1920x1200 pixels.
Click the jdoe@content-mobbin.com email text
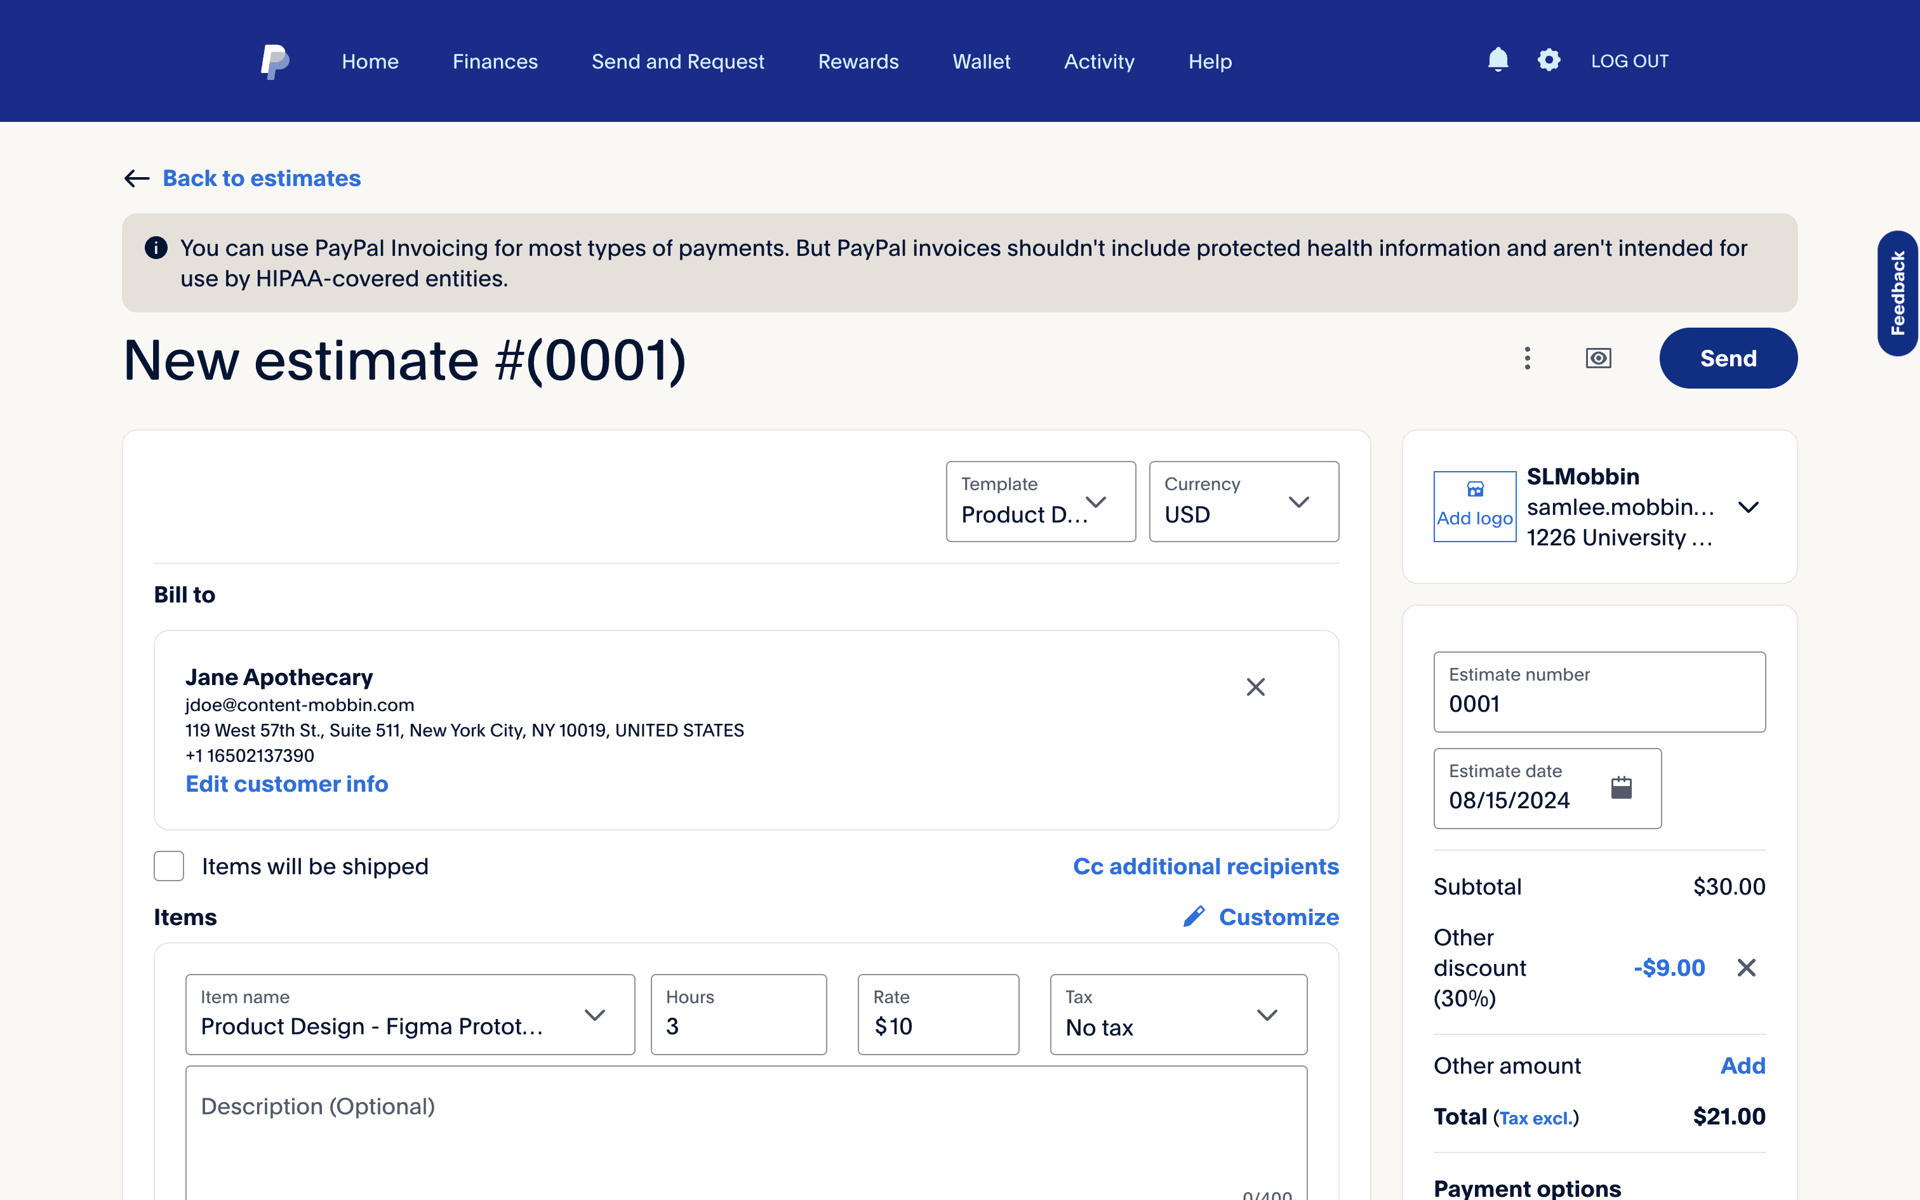[x=300, y=705]
